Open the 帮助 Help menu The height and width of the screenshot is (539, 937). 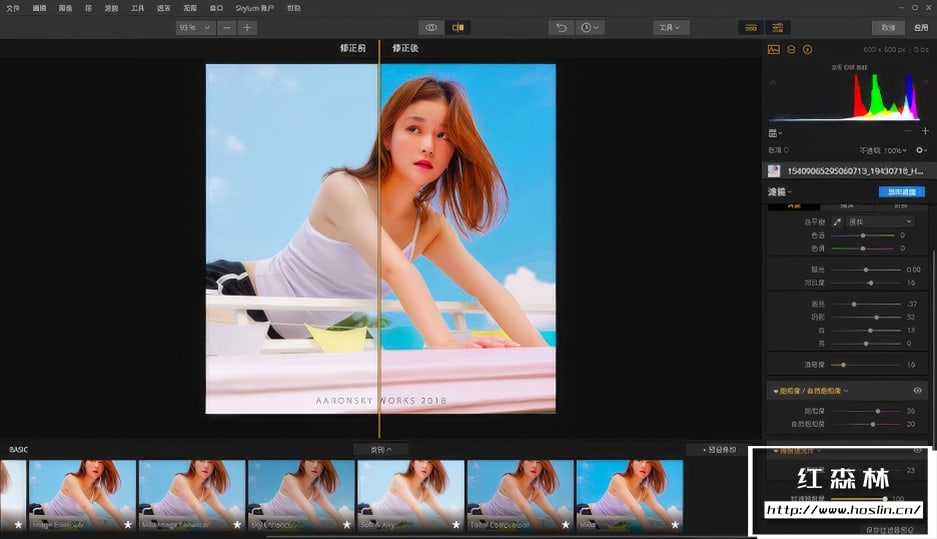[293, 8]
